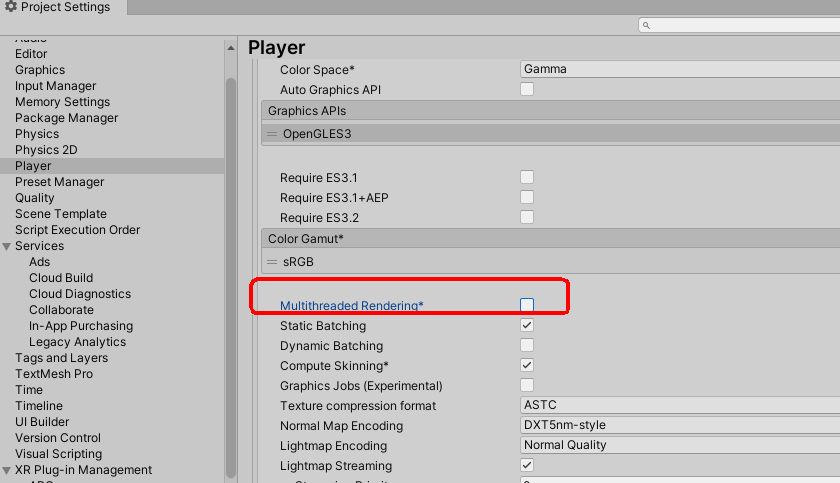Open Legacy Analytics under Services
The image size is (840, 483).
(x=77, y=342)
